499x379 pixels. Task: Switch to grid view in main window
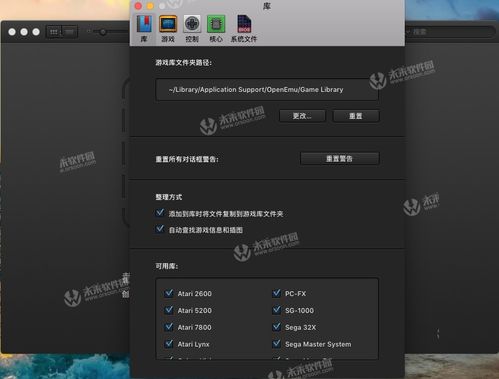(x=54, y=32)
